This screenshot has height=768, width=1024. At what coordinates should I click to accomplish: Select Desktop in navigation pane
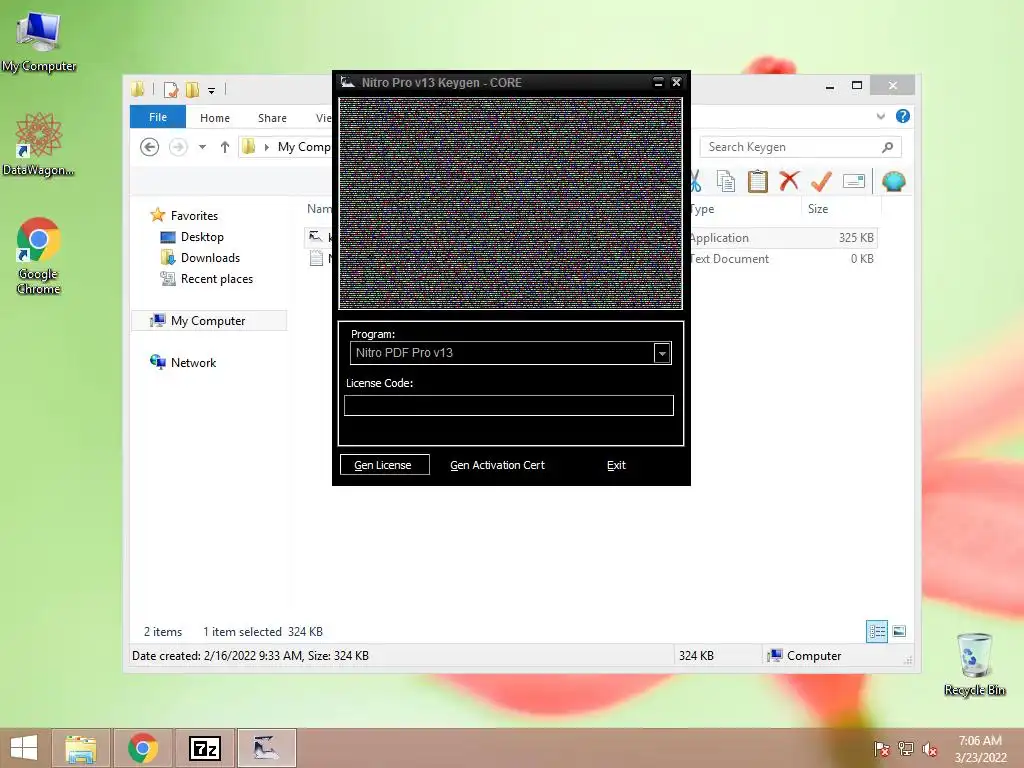coord(202,237)
